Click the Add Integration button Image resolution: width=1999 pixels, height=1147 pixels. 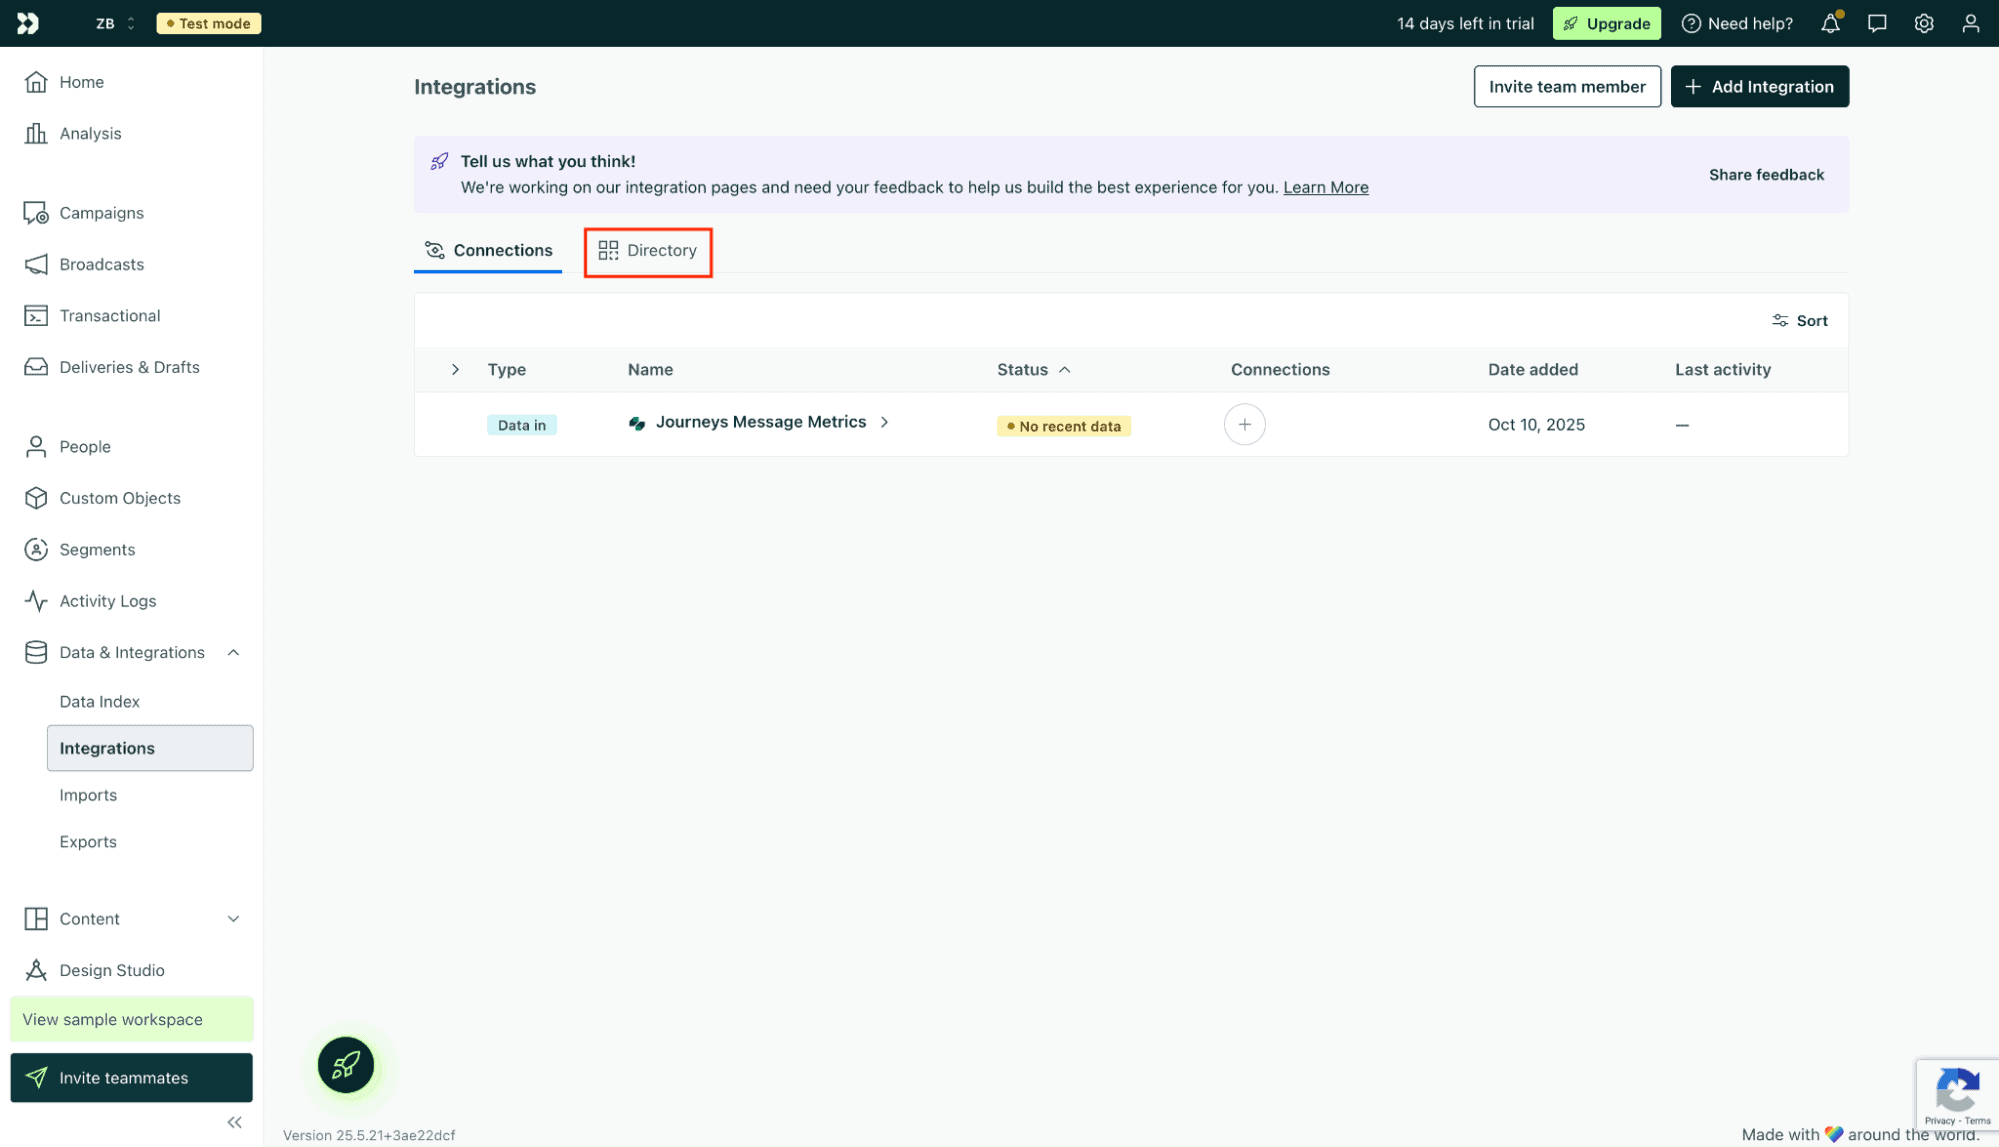point(1759,86)
